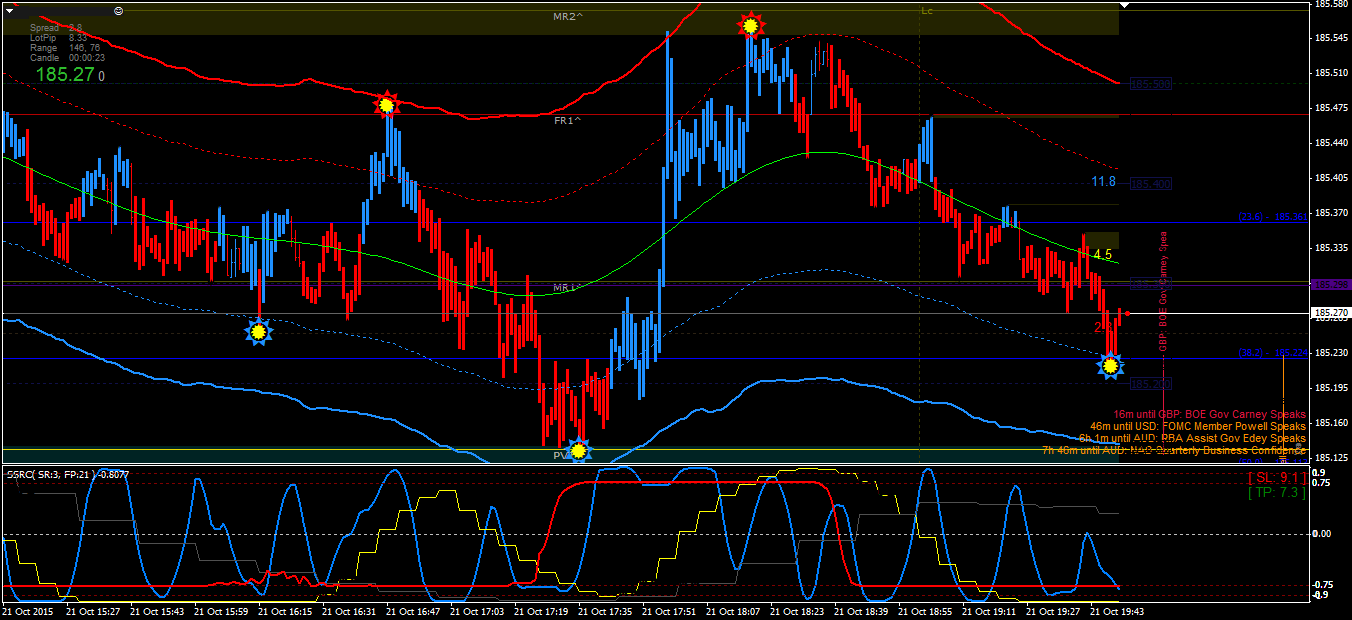Viewport: 1352px width, 620px height.
Task: Click the RBA Assist Gov Edey Speaks line
Action: tap(1192, 438)
